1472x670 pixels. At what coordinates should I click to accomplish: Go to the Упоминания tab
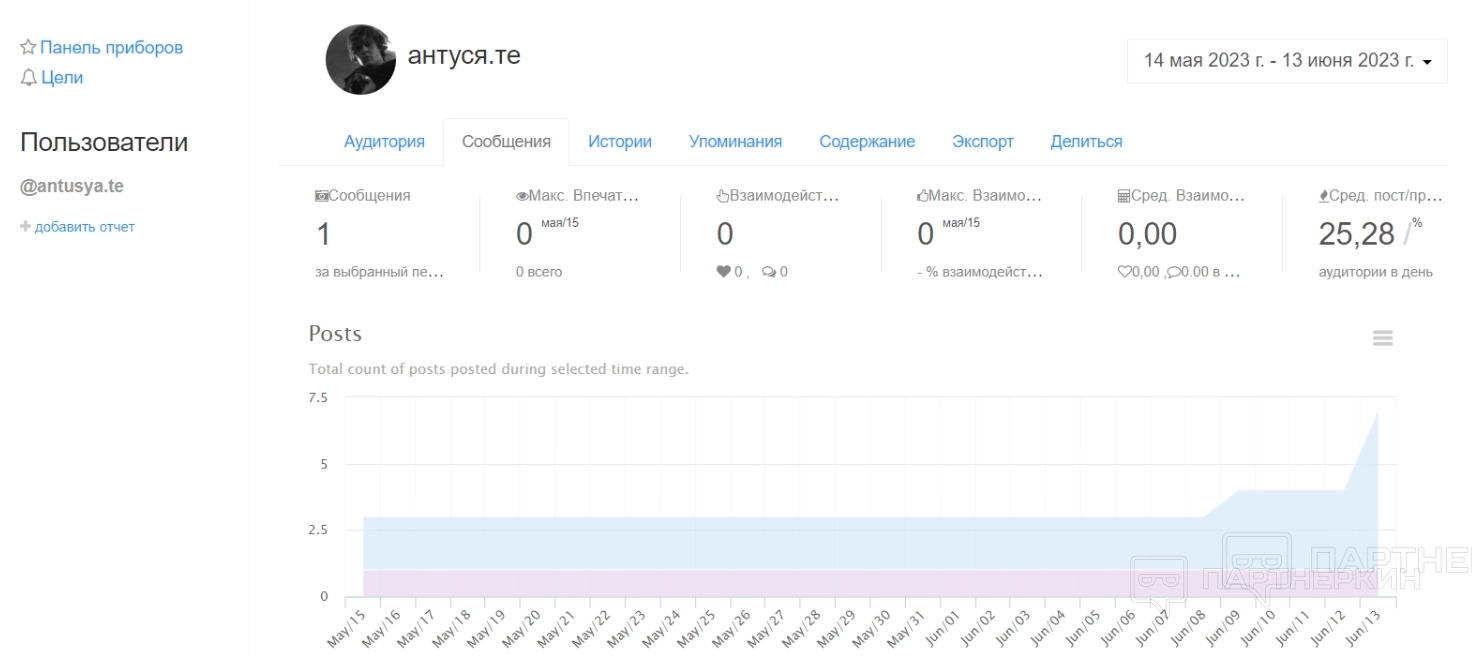[735, 142]
